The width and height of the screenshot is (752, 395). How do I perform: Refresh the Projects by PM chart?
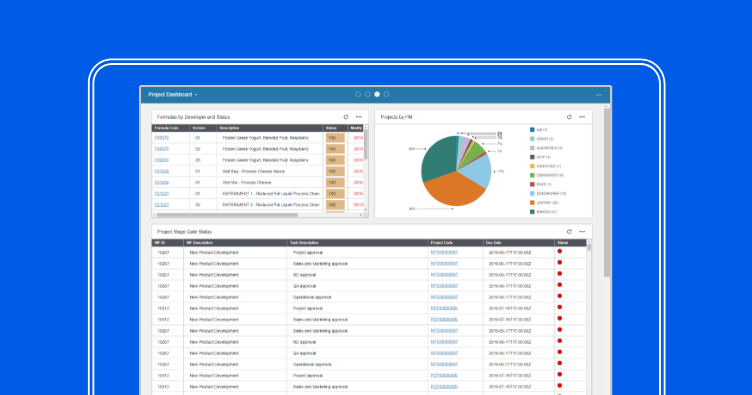click(x=569, y=117)
